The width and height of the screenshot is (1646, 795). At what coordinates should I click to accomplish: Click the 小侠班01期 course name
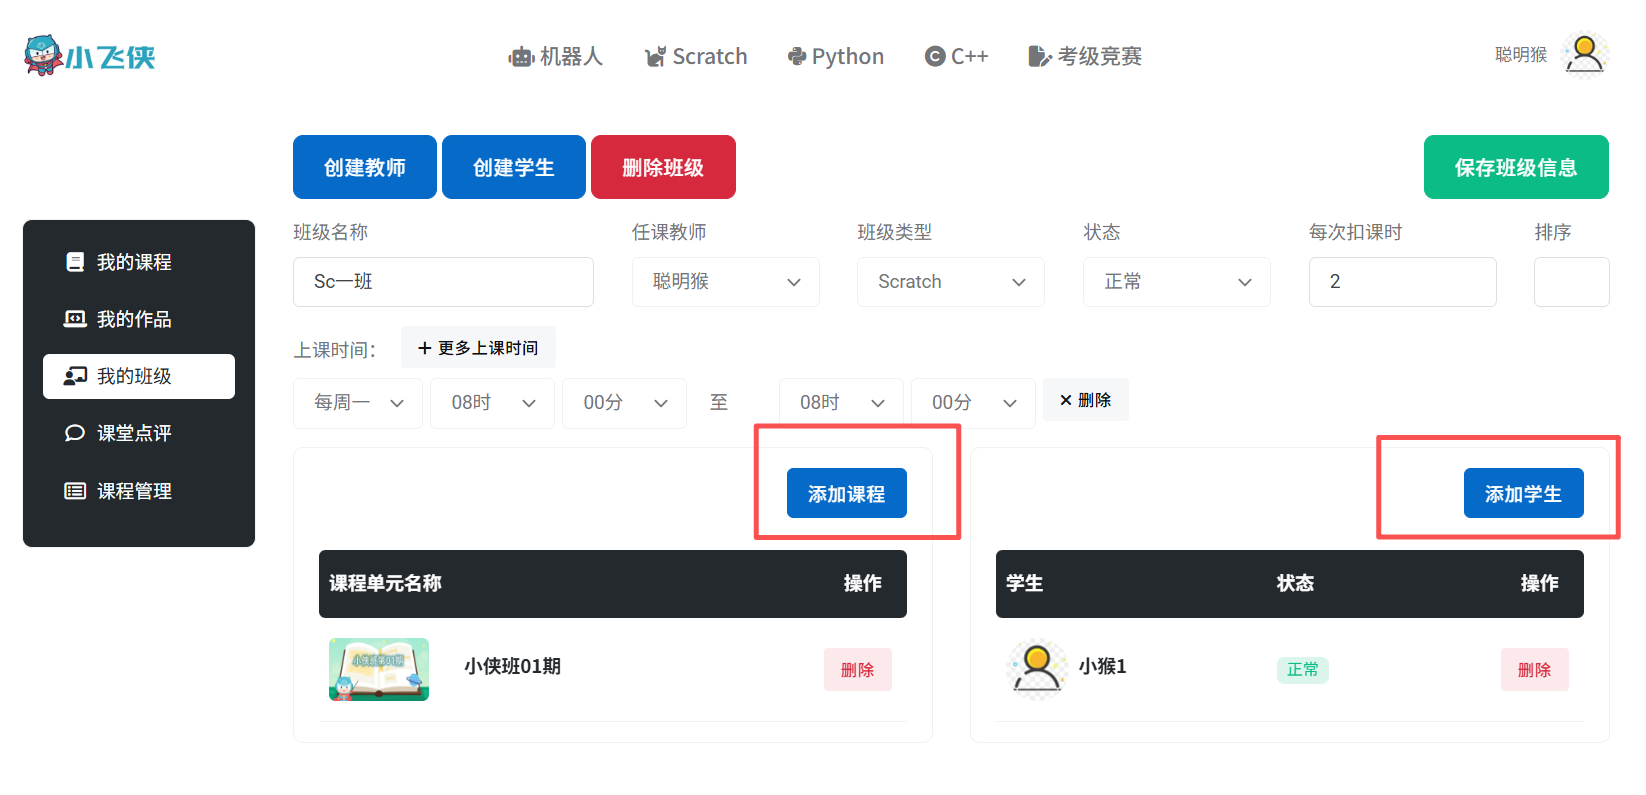512,666
